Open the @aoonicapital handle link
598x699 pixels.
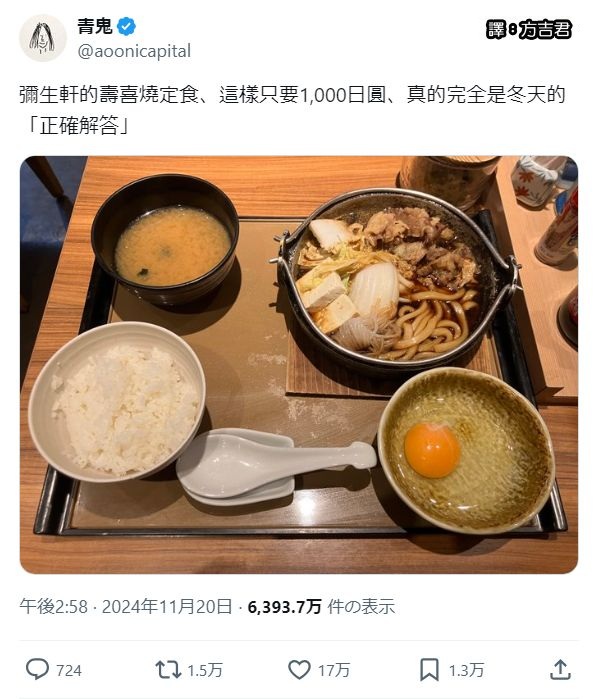tap(134, 51)
